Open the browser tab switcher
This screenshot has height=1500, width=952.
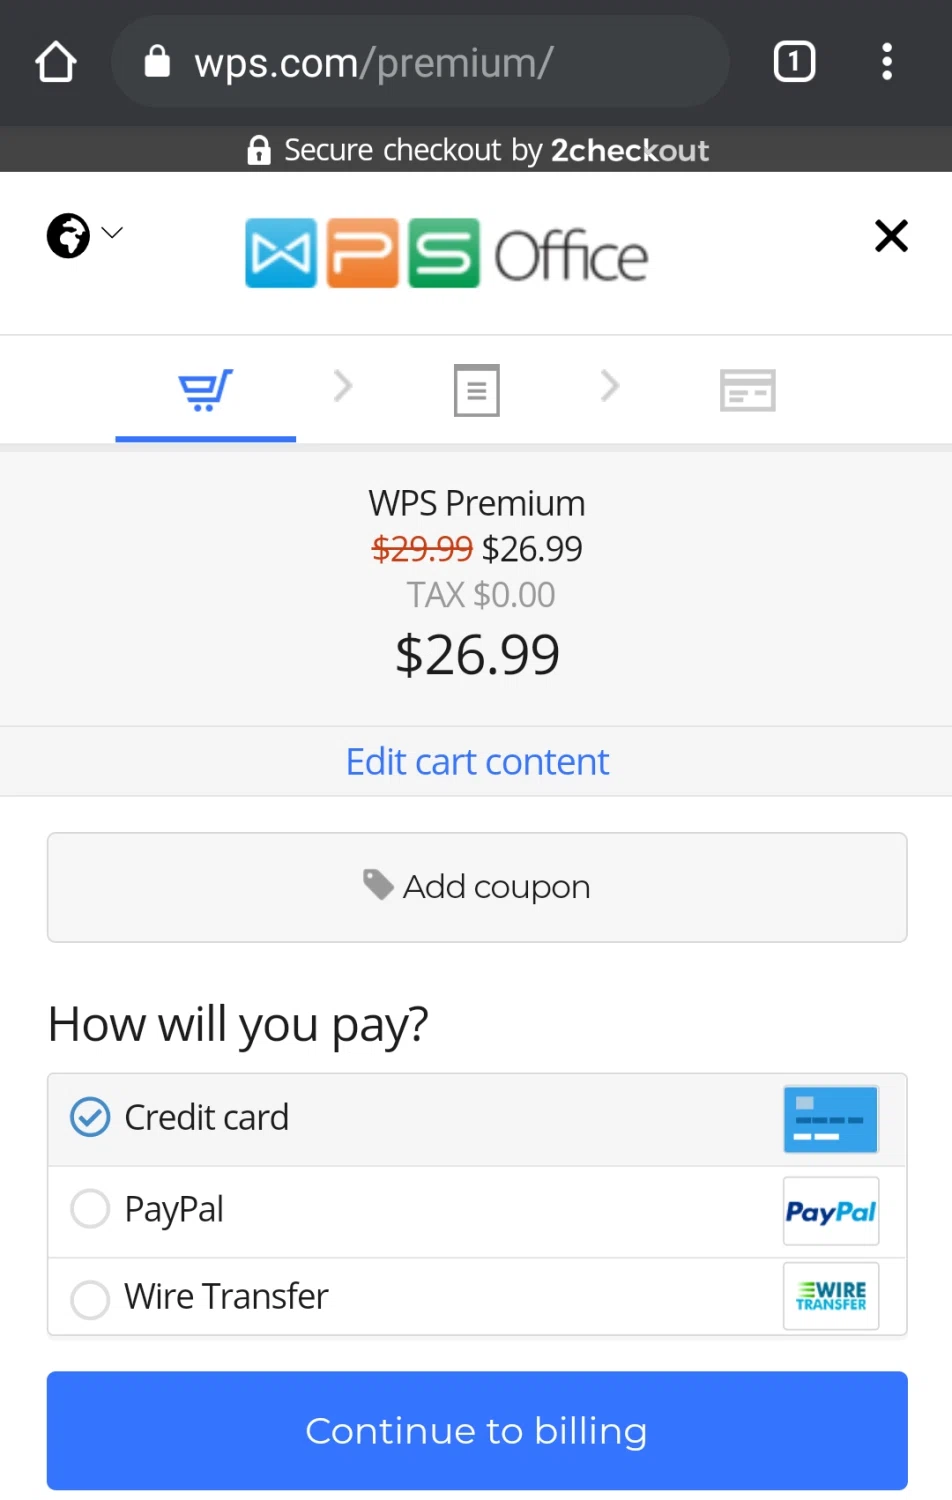click(x=794, y=62)
